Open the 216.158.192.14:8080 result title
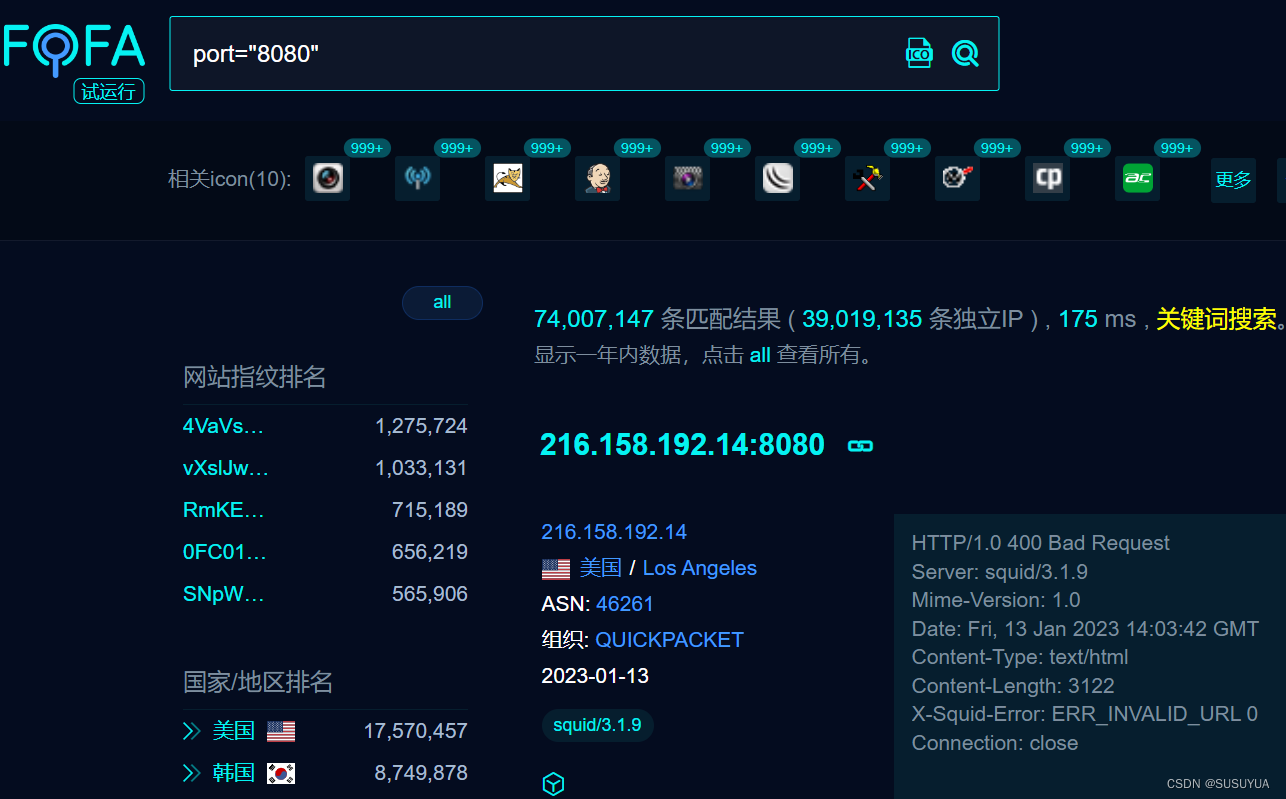1286x799 pixels. (682, 445)
